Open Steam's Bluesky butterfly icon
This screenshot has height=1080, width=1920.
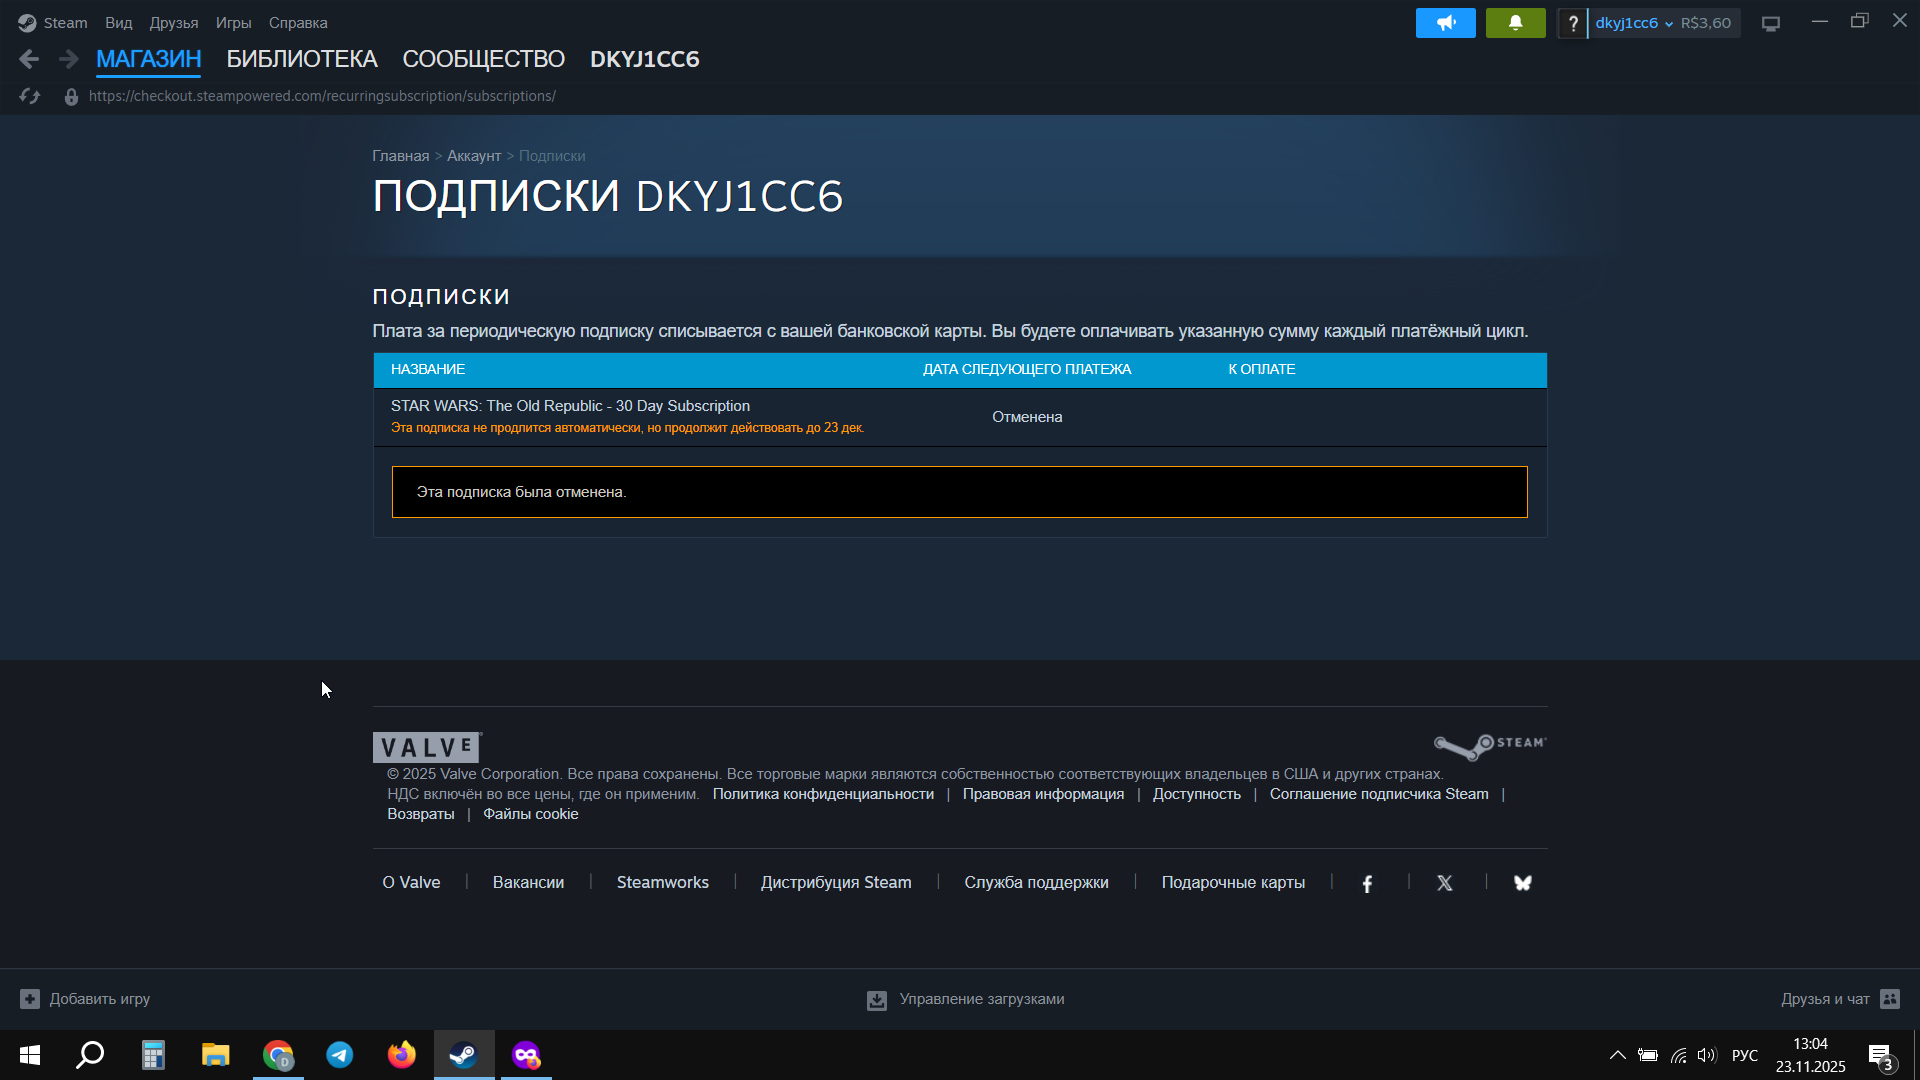1522,883
